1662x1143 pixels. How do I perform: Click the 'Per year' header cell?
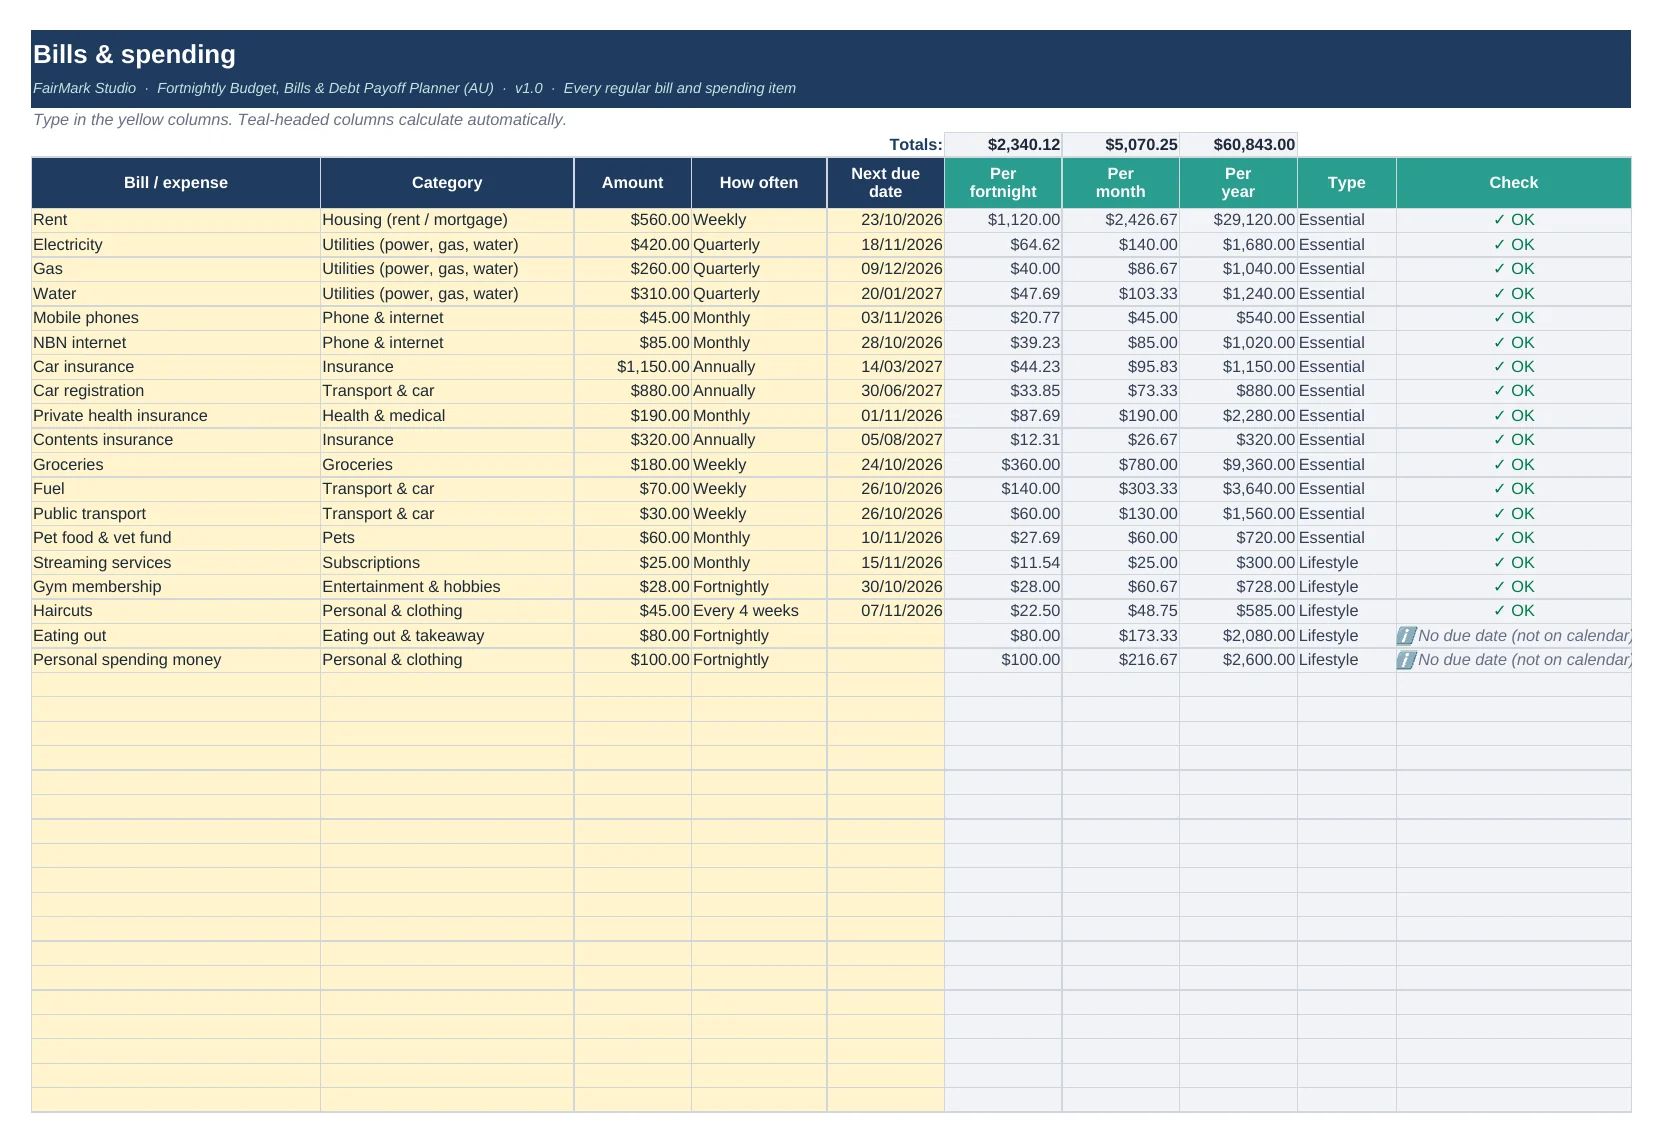click(x=1238, y=183)
